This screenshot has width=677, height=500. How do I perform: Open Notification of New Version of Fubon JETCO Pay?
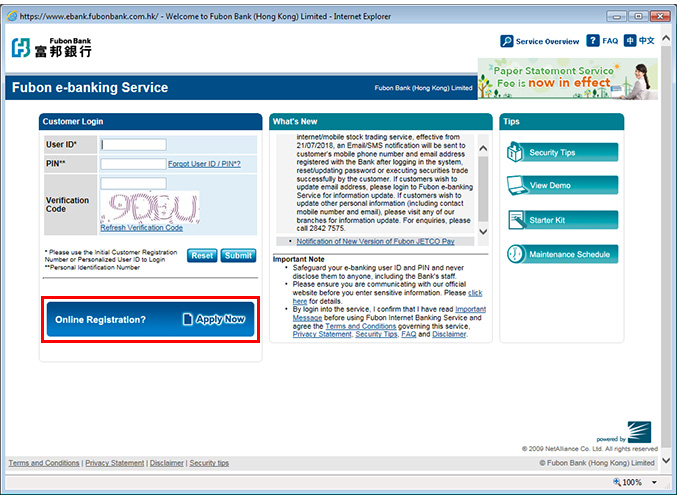click(x=375, y=241)
